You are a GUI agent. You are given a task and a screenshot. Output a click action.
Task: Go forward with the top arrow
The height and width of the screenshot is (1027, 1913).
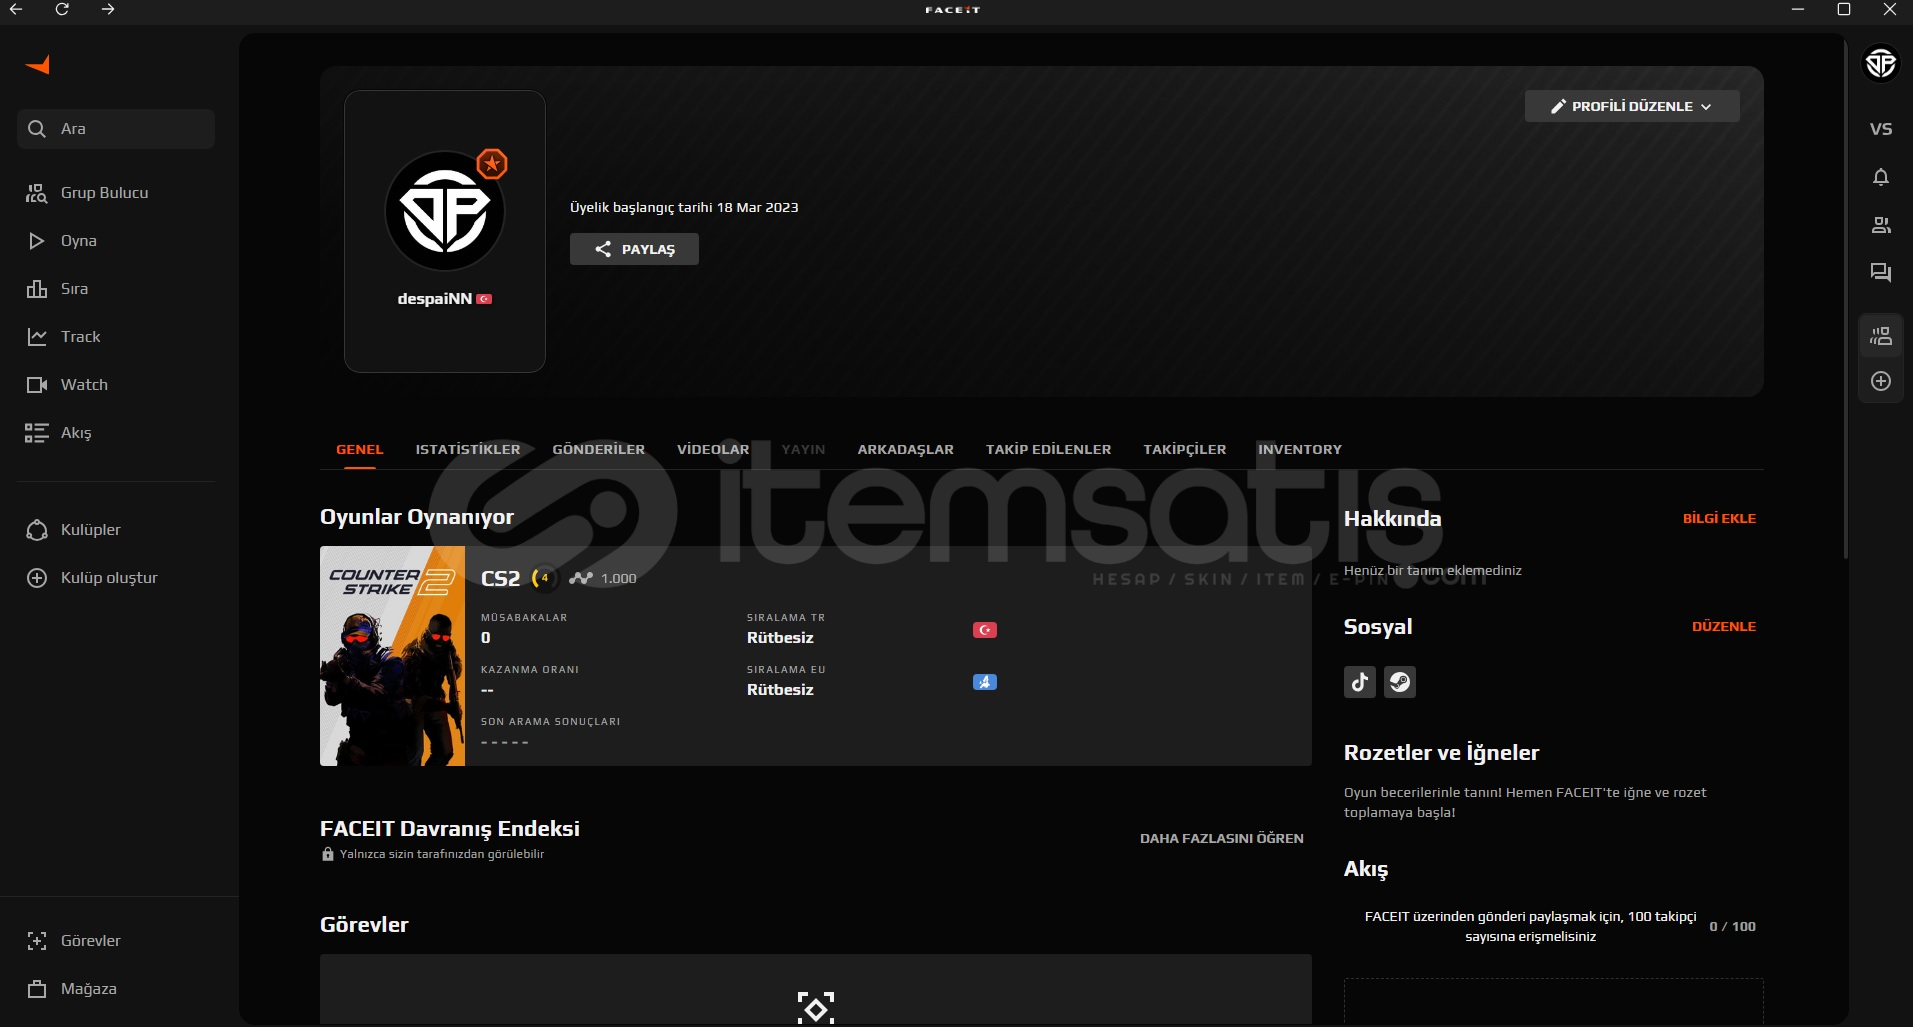point(108,9)
